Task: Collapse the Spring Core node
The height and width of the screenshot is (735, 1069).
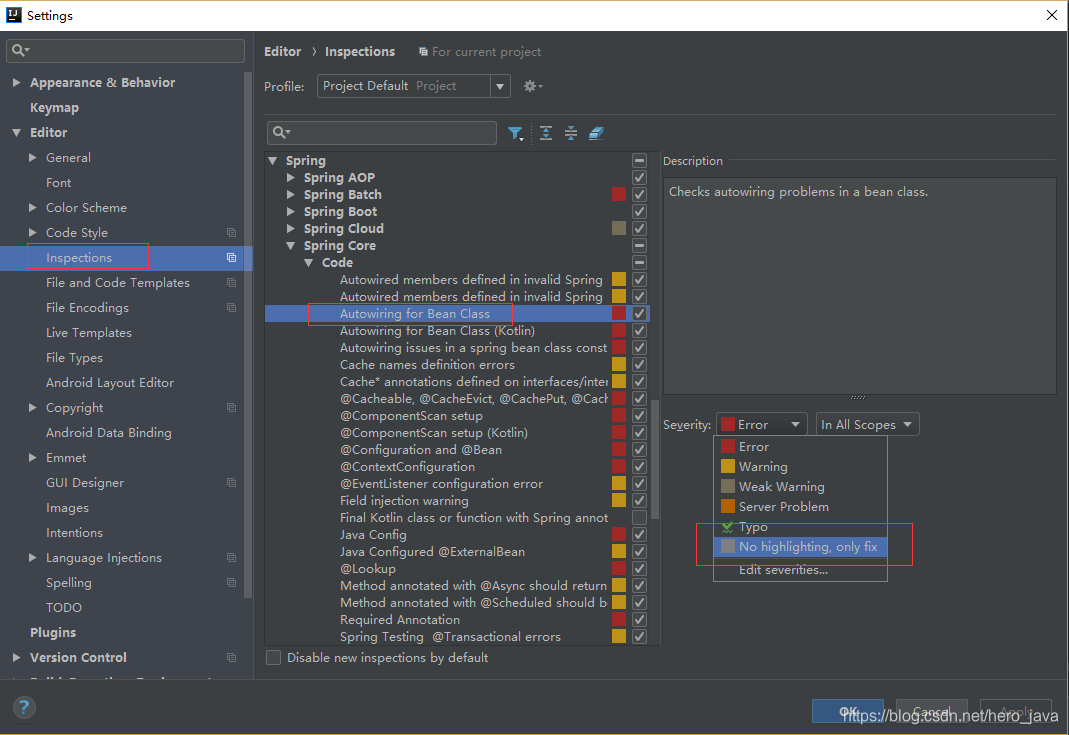Action: pos(291,245)
